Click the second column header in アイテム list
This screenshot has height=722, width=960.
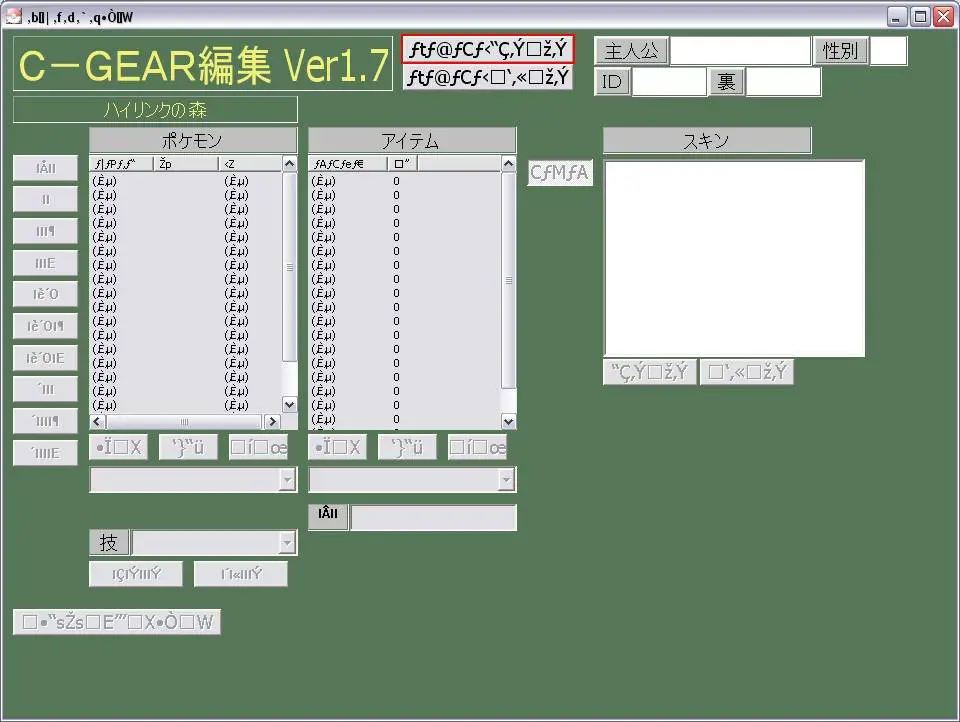(x=403, y=164)
